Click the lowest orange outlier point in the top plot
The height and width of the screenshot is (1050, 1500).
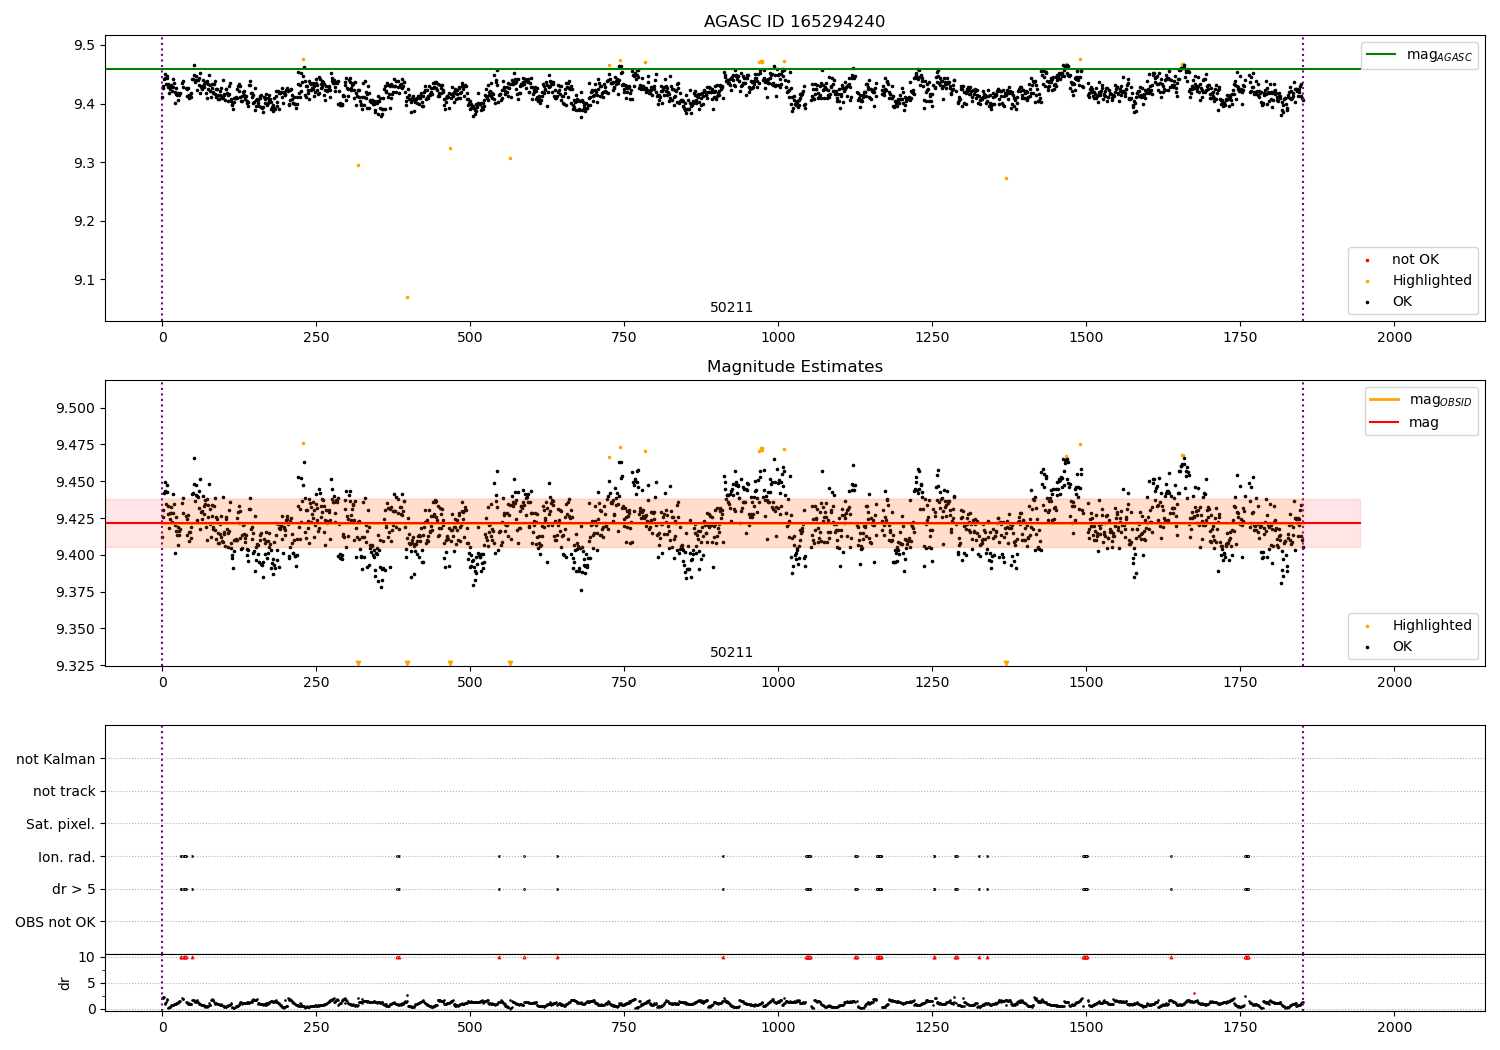[407, 297]
